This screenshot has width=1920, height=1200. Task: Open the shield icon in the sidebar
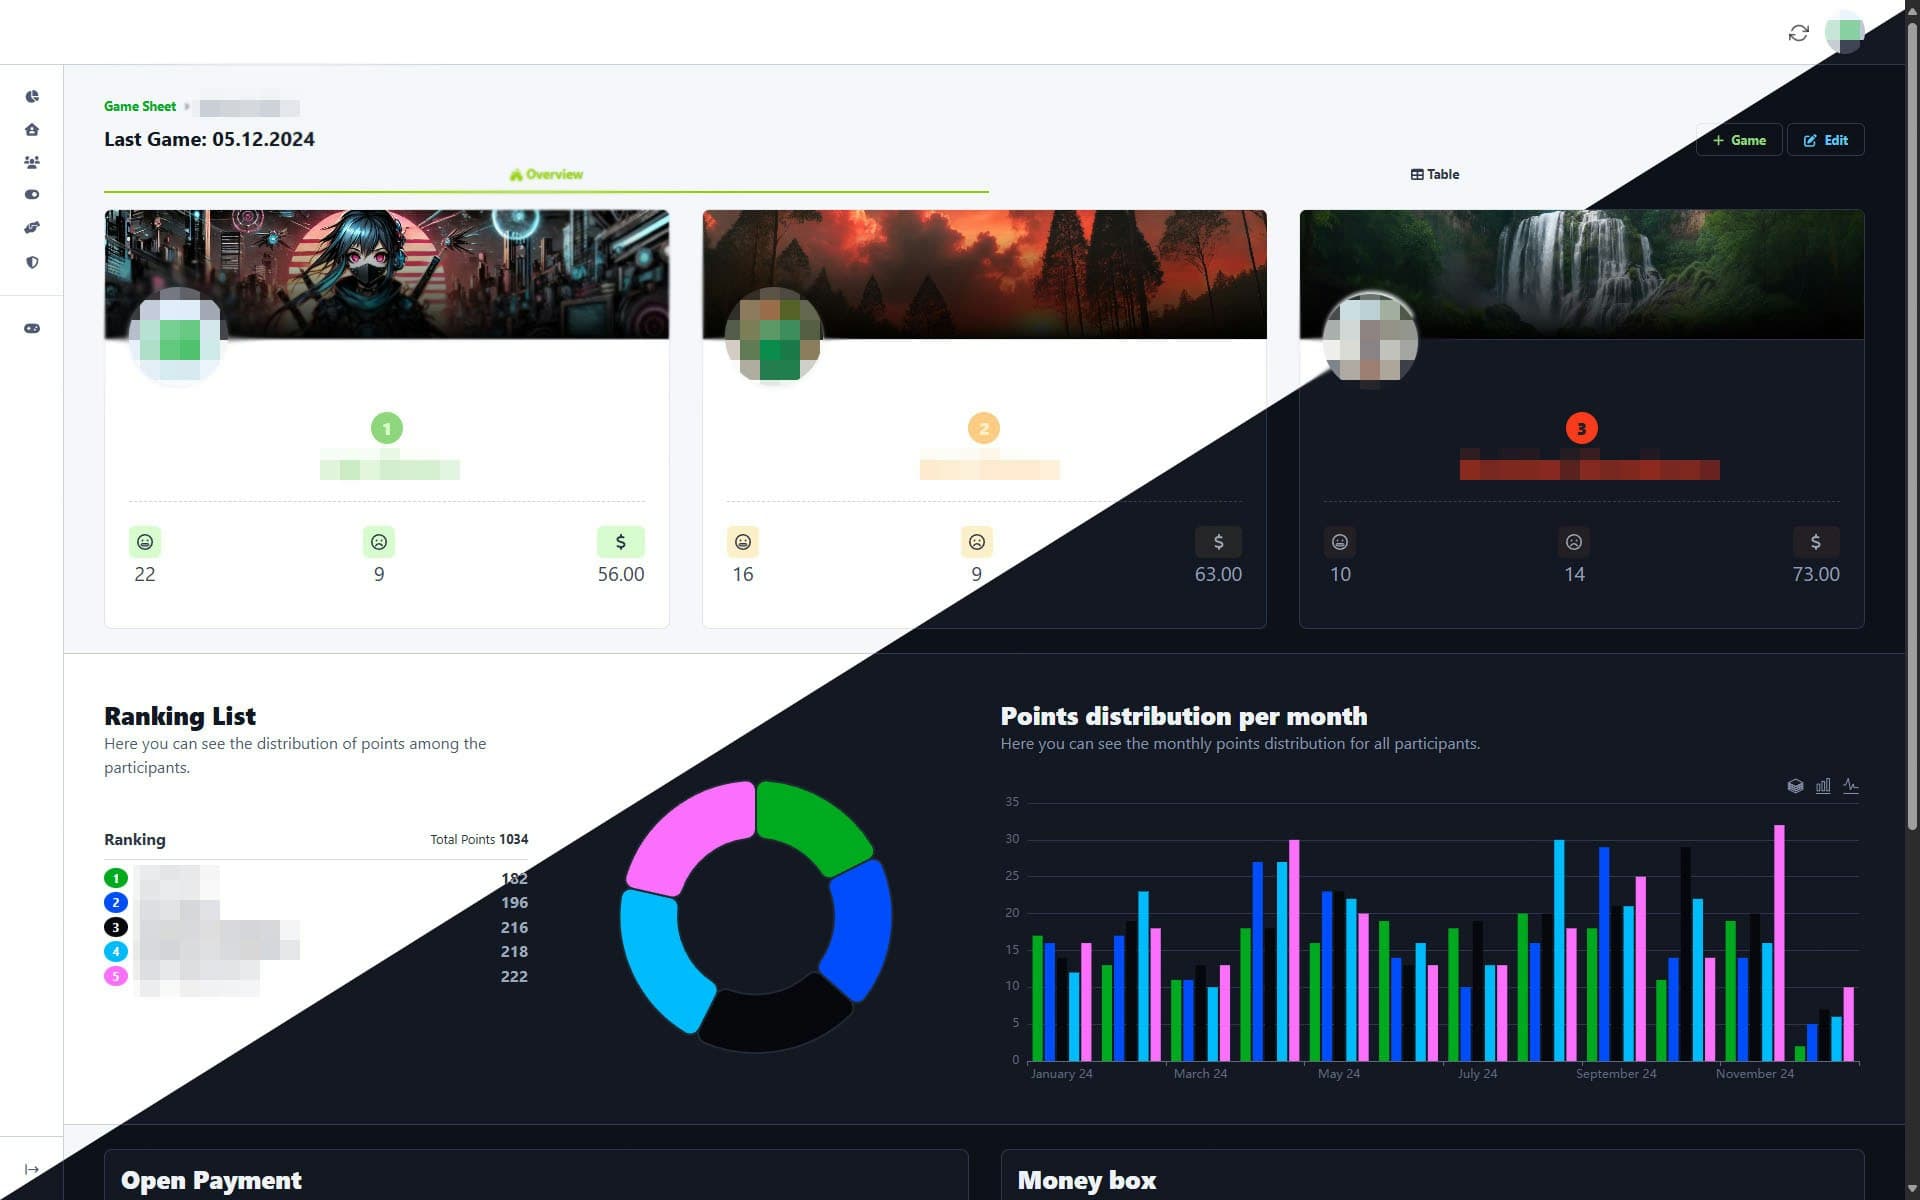coord(32,262)
